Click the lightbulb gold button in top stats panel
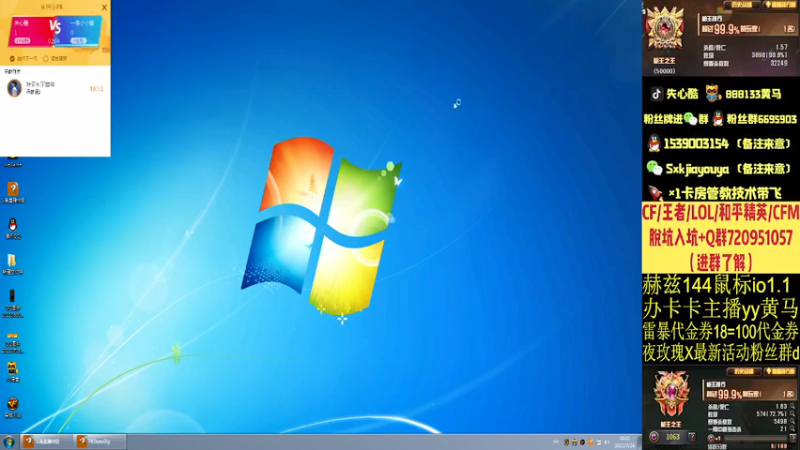 [x=779, y=5]
